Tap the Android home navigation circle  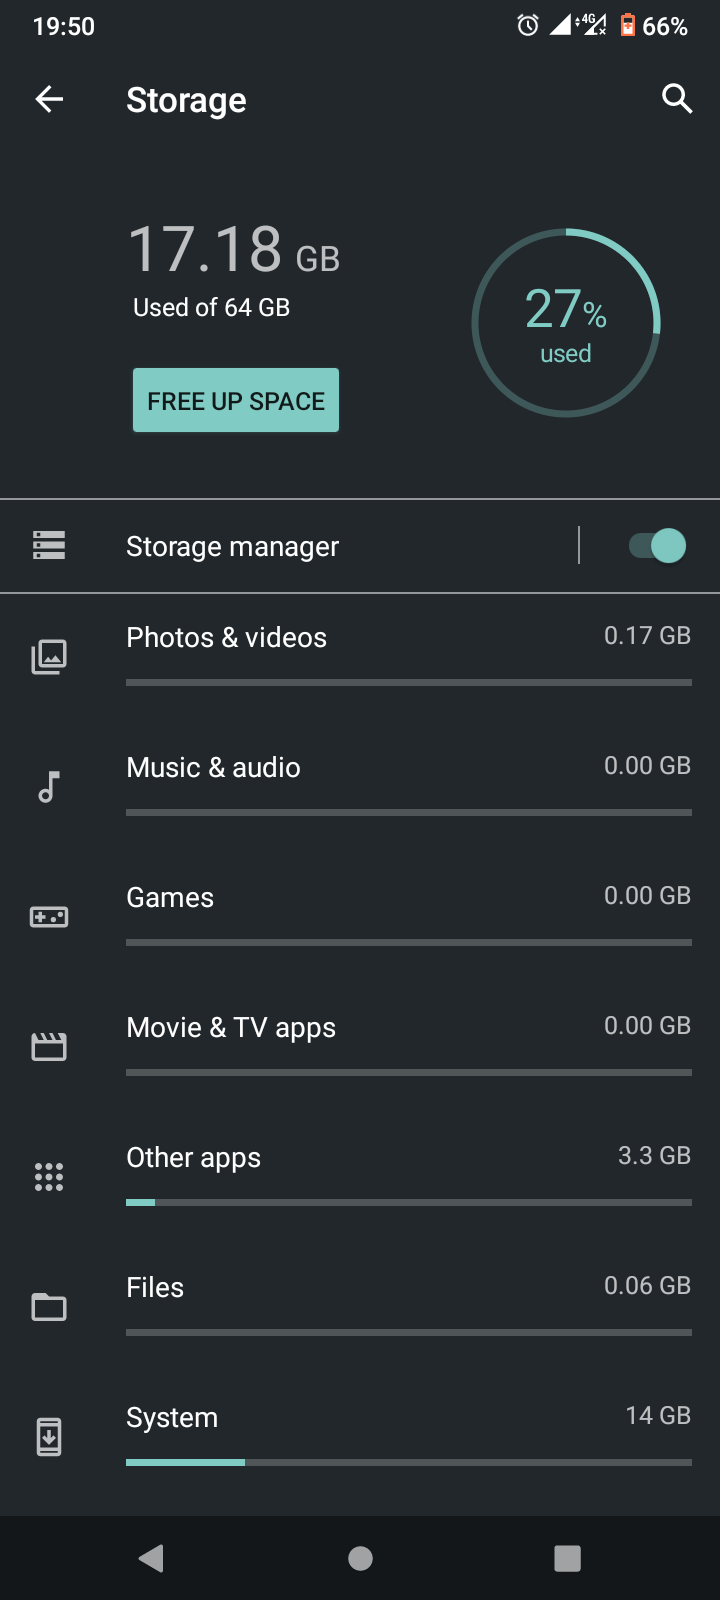click(360, 1558)
